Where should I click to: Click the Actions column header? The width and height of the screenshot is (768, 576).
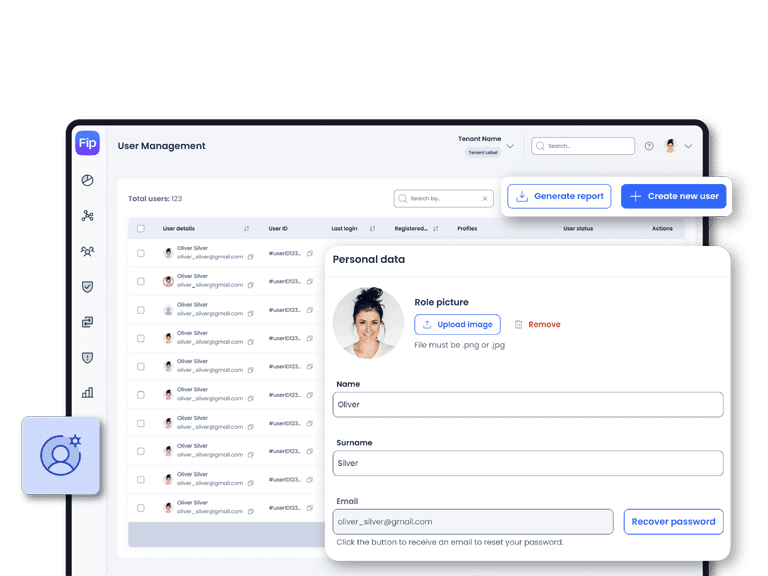pos(662,229)
